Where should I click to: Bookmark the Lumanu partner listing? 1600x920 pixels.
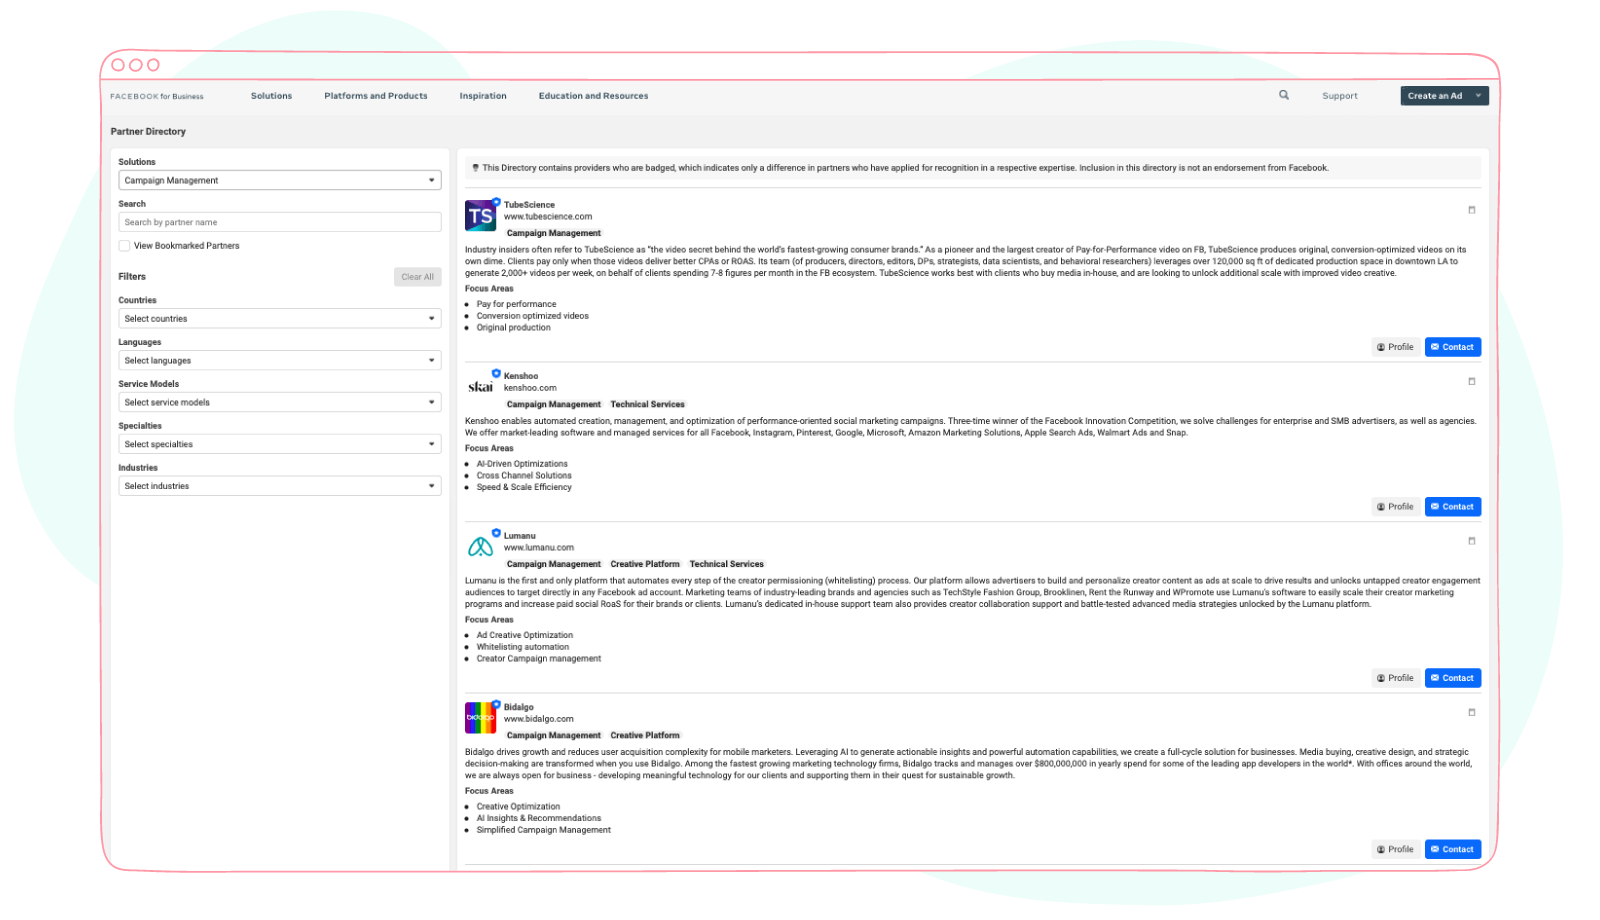(1471, 541)
